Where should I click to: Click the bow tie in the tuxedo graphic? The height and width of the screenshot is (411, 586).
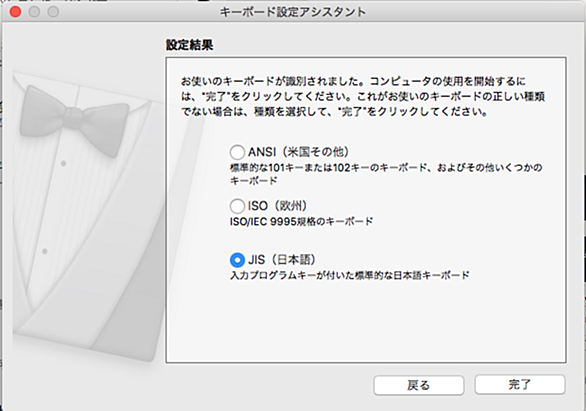point(75,120)
